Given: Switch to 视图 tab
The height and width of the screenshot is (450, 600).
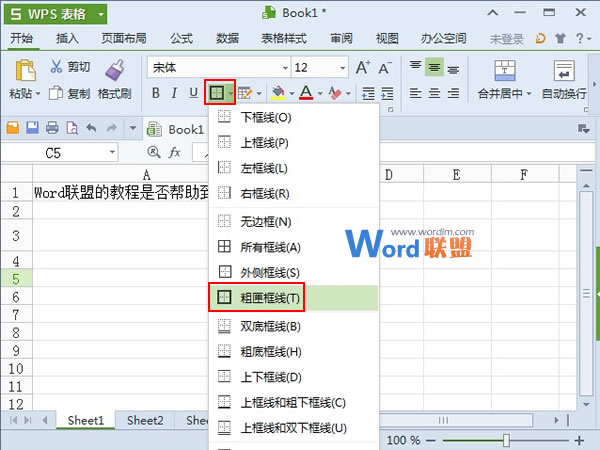Looking at the screenshot, I should point(387,39).
